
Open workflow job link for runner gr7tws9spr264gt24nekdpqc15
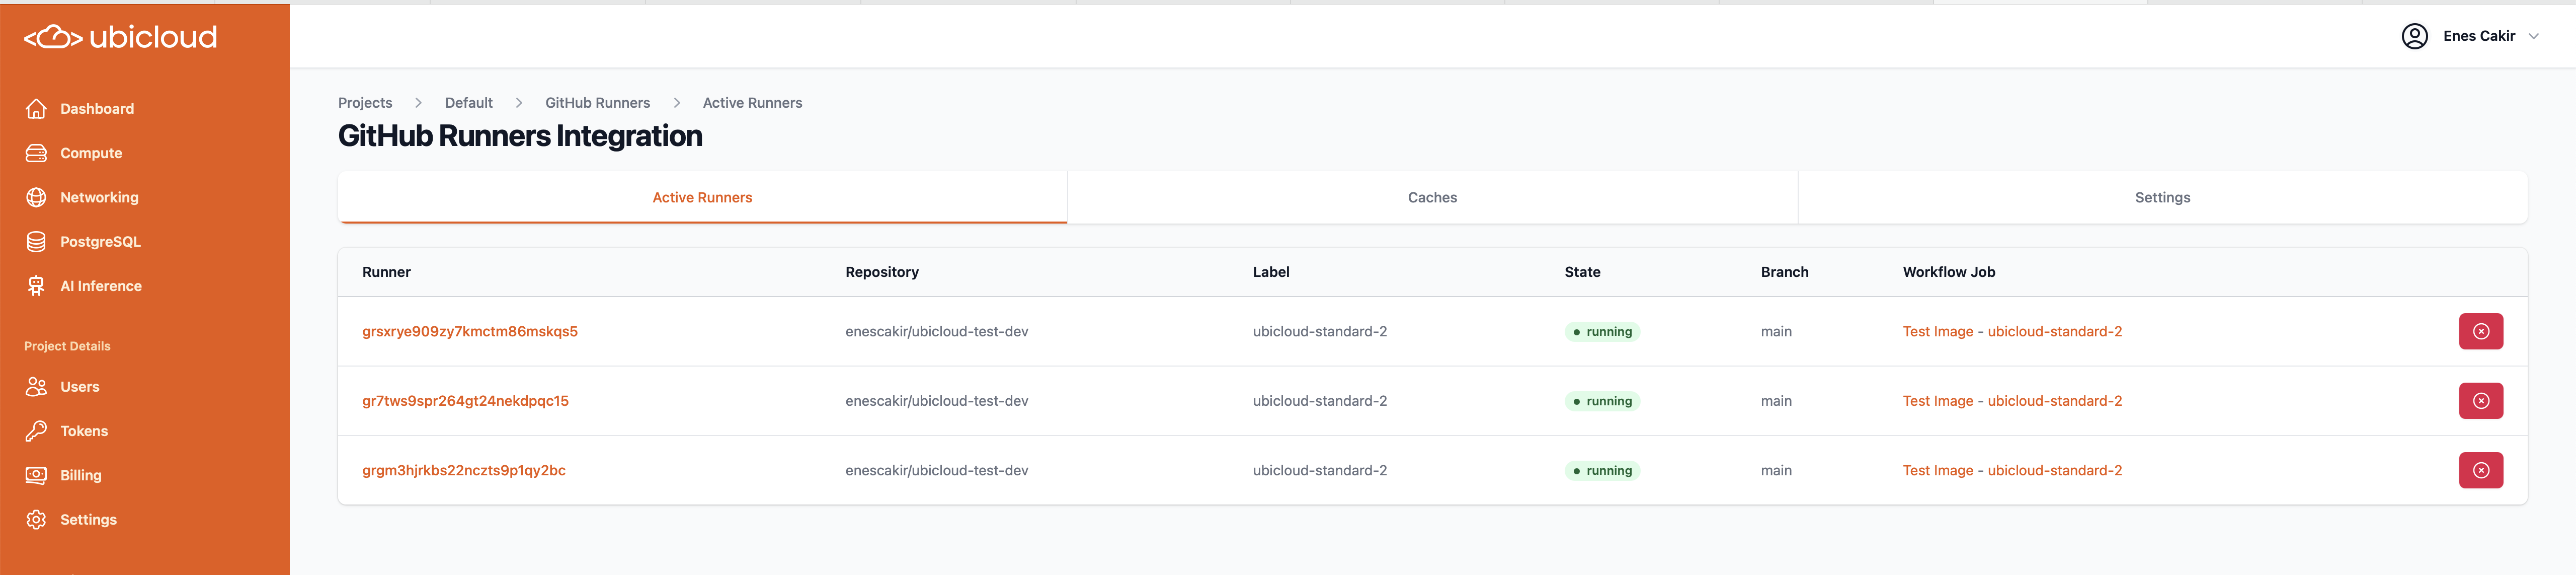pos(2012,401)
